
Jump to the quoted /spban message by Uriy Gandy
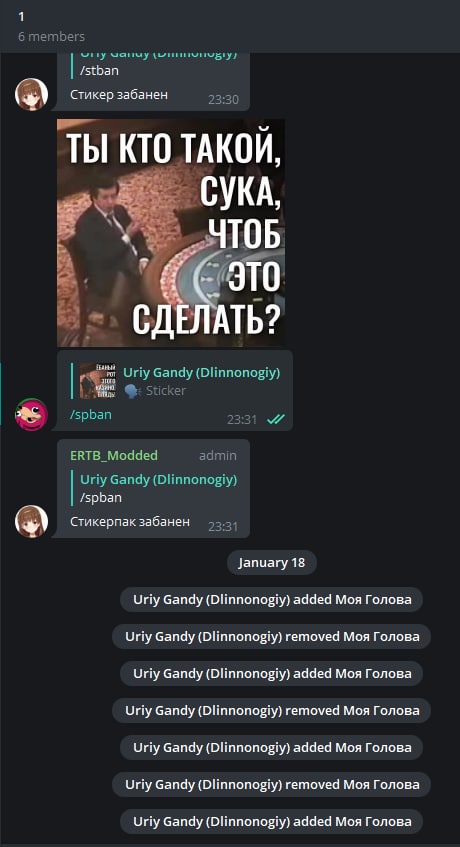(x=157, y=488)
